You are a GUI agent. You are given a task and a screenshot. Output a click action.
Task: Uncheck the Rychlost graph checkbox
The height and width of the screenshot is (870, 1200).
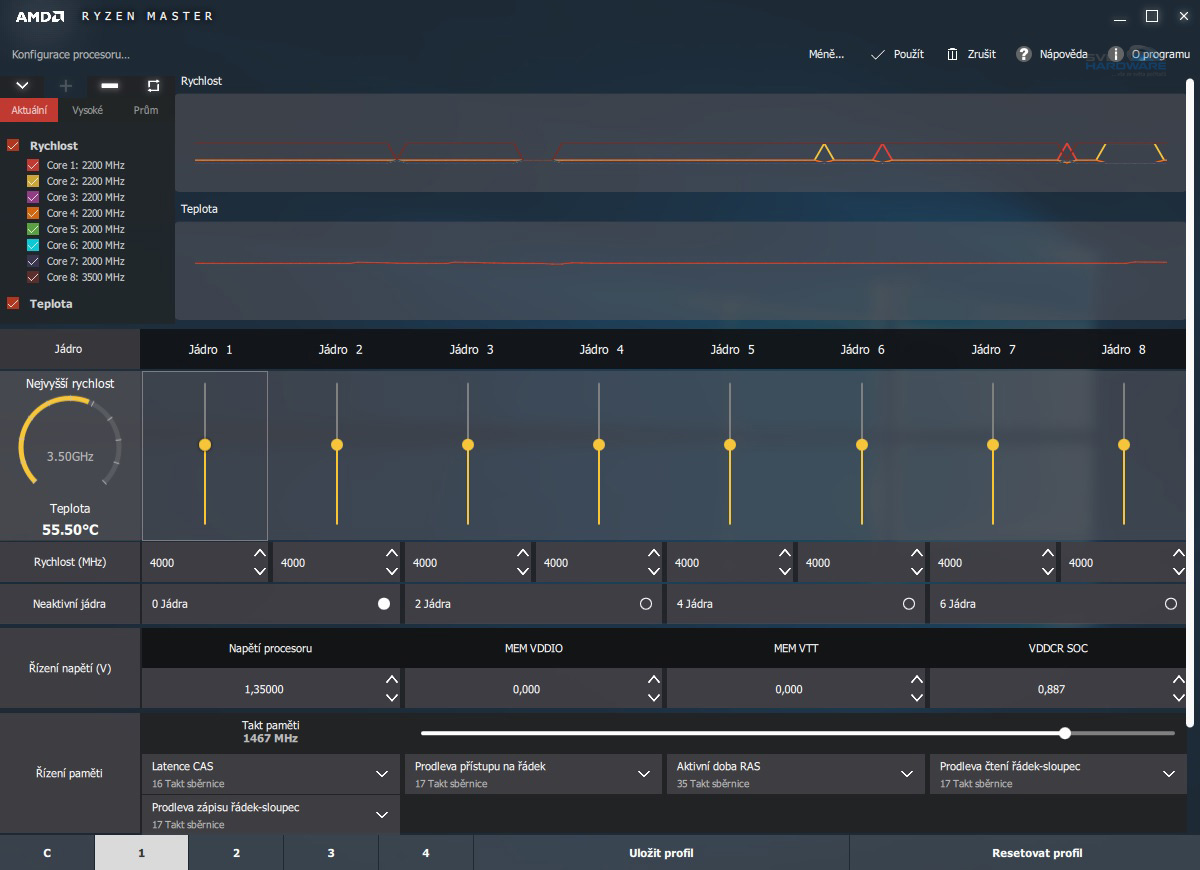pyautogui.click(x=13, y=145)
